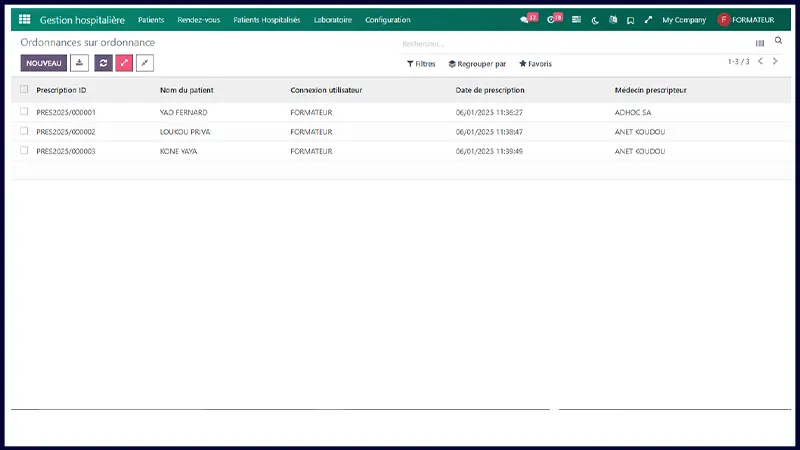The image size is (800, 450).
Task: Toggle fullscreen with the top bar arrows icon
Action: tap(648, 19)
